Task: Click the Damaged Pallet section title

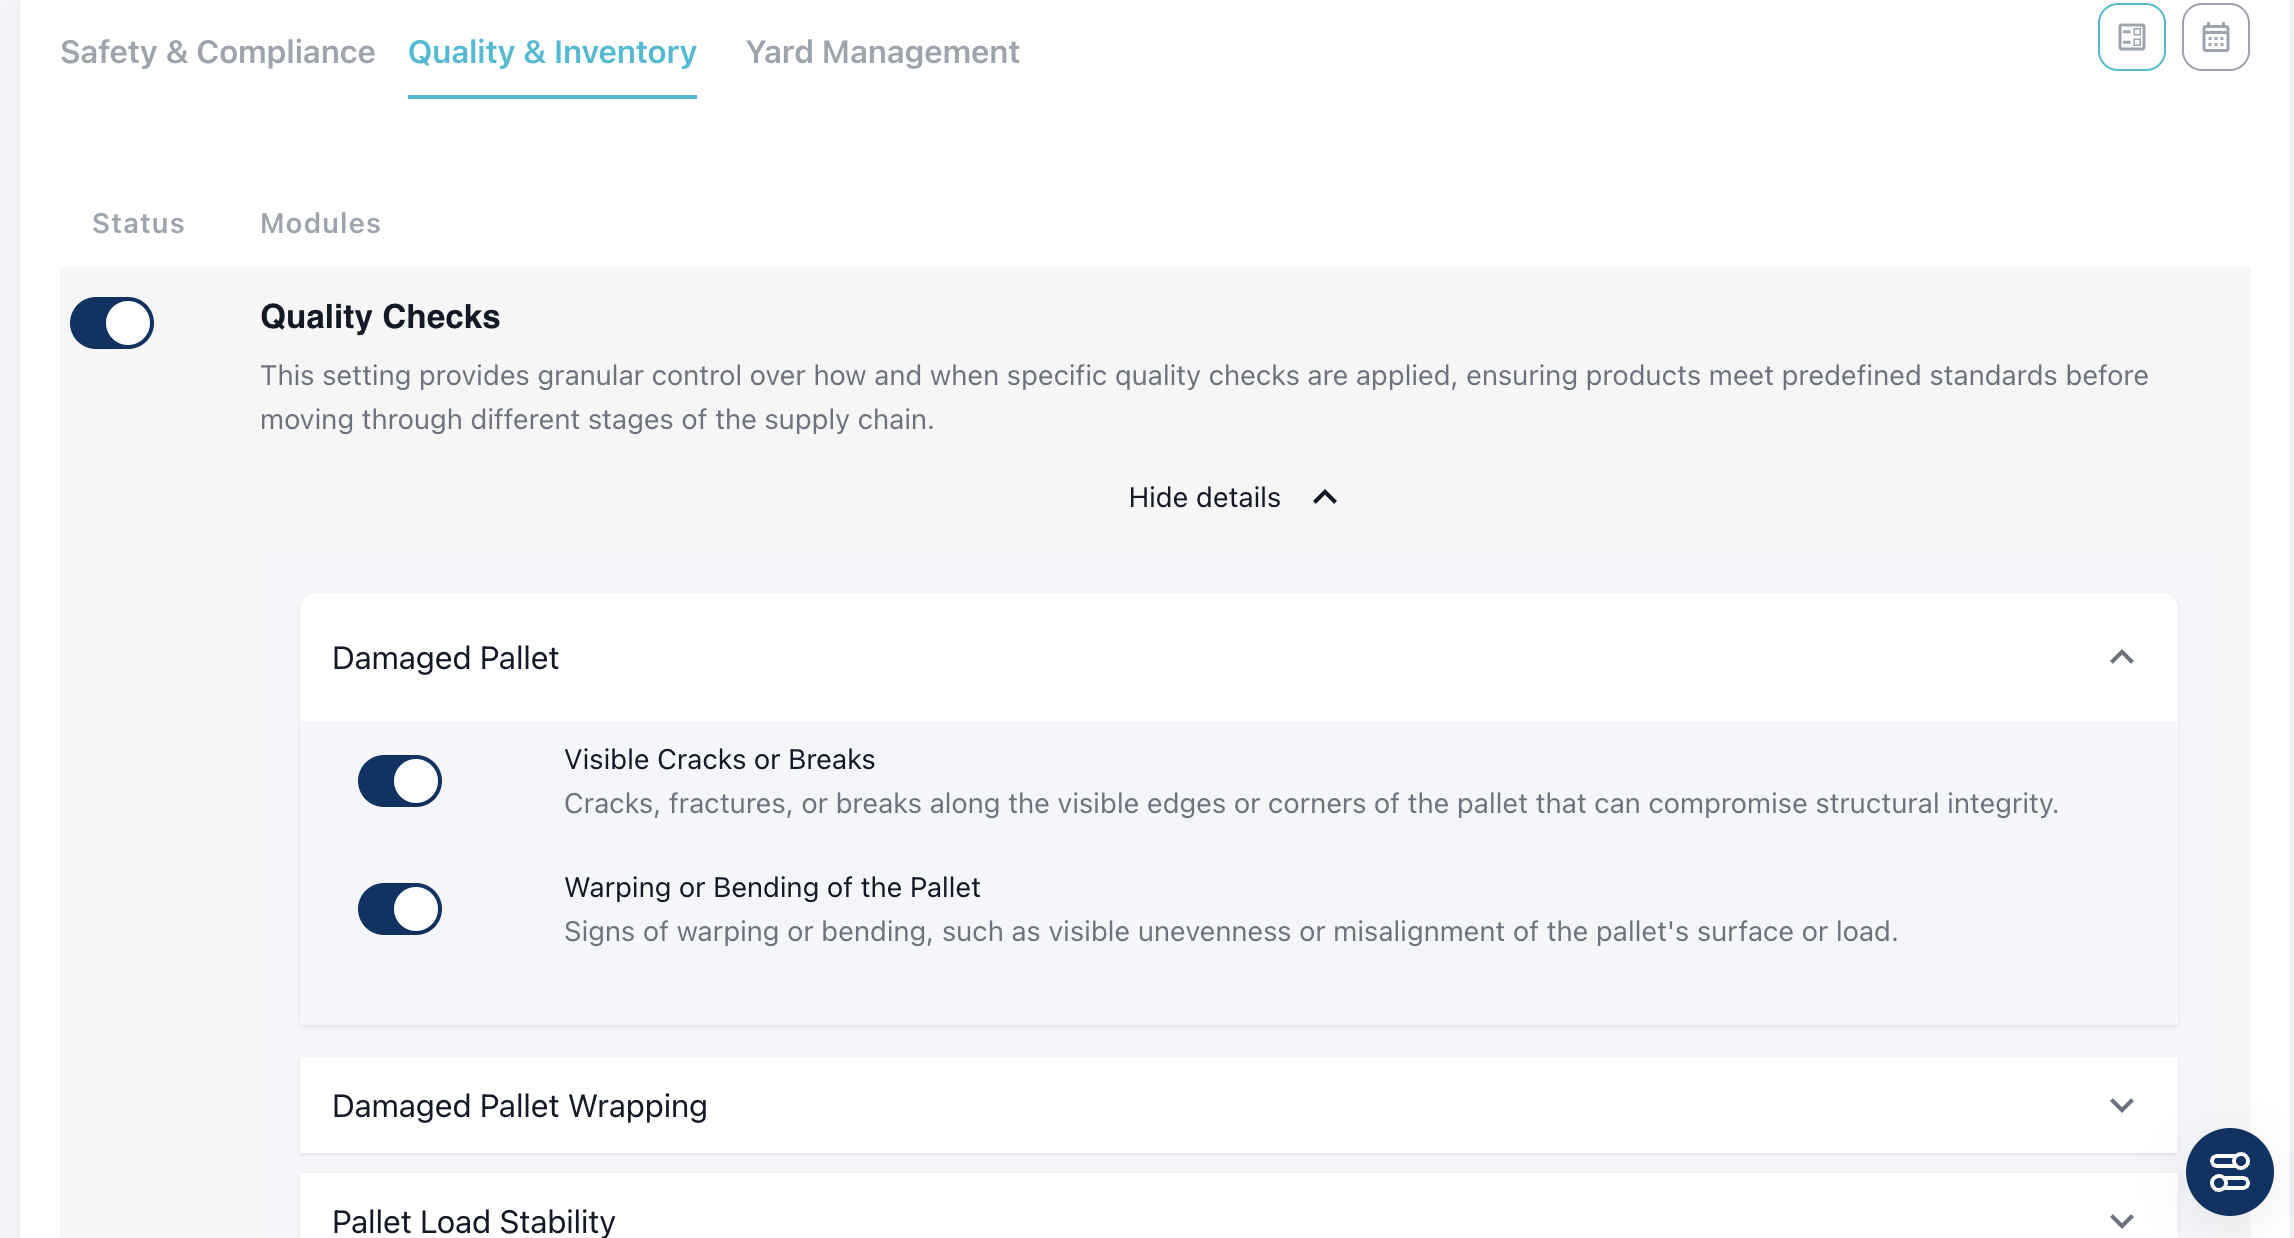Action: coord(445,658)
